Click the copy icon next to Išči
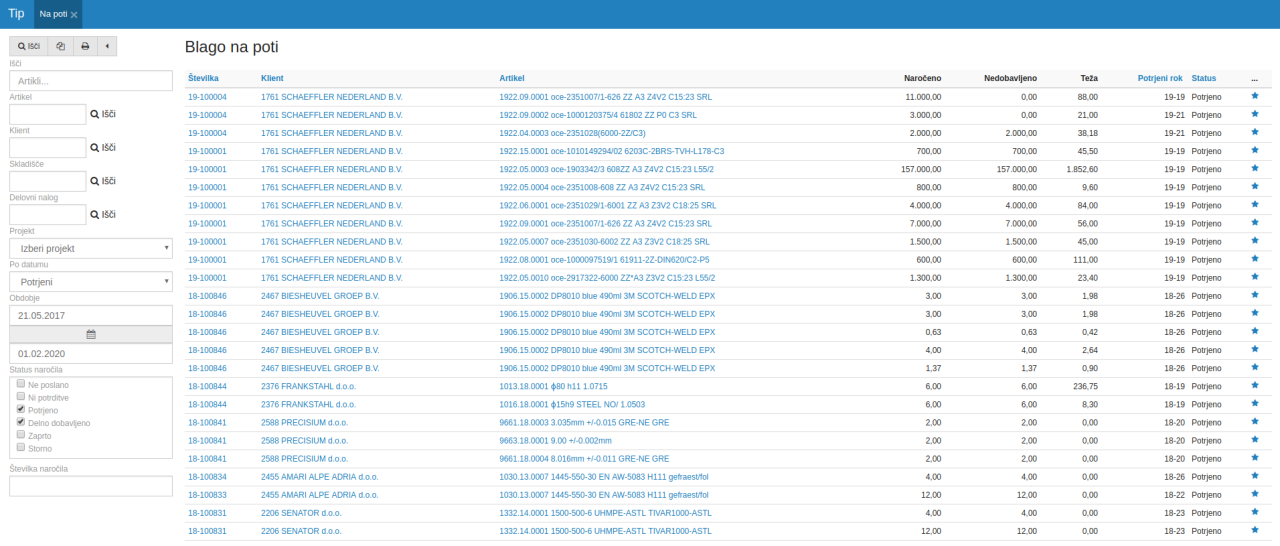The height and width of the screenshot is (546, 1280). click(61, 46)
